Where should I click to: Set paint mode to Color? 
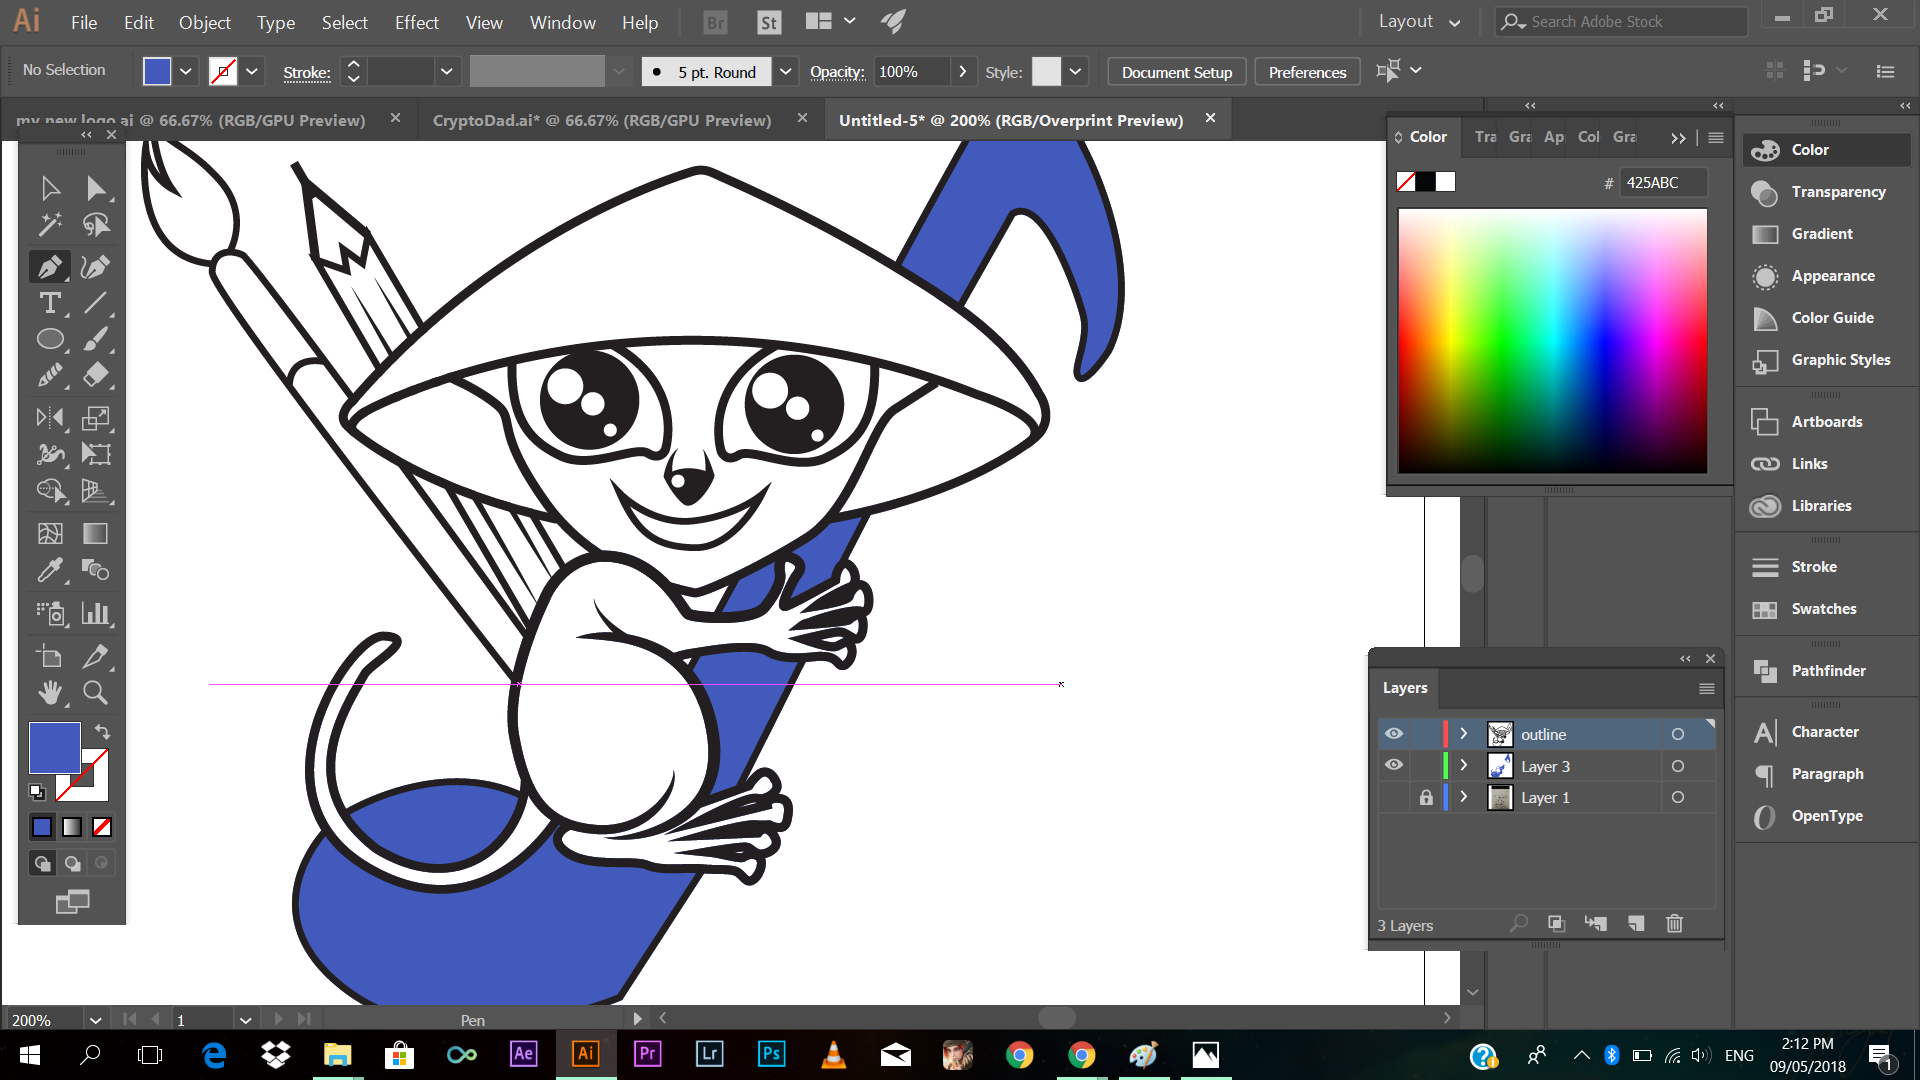[42, 827]
